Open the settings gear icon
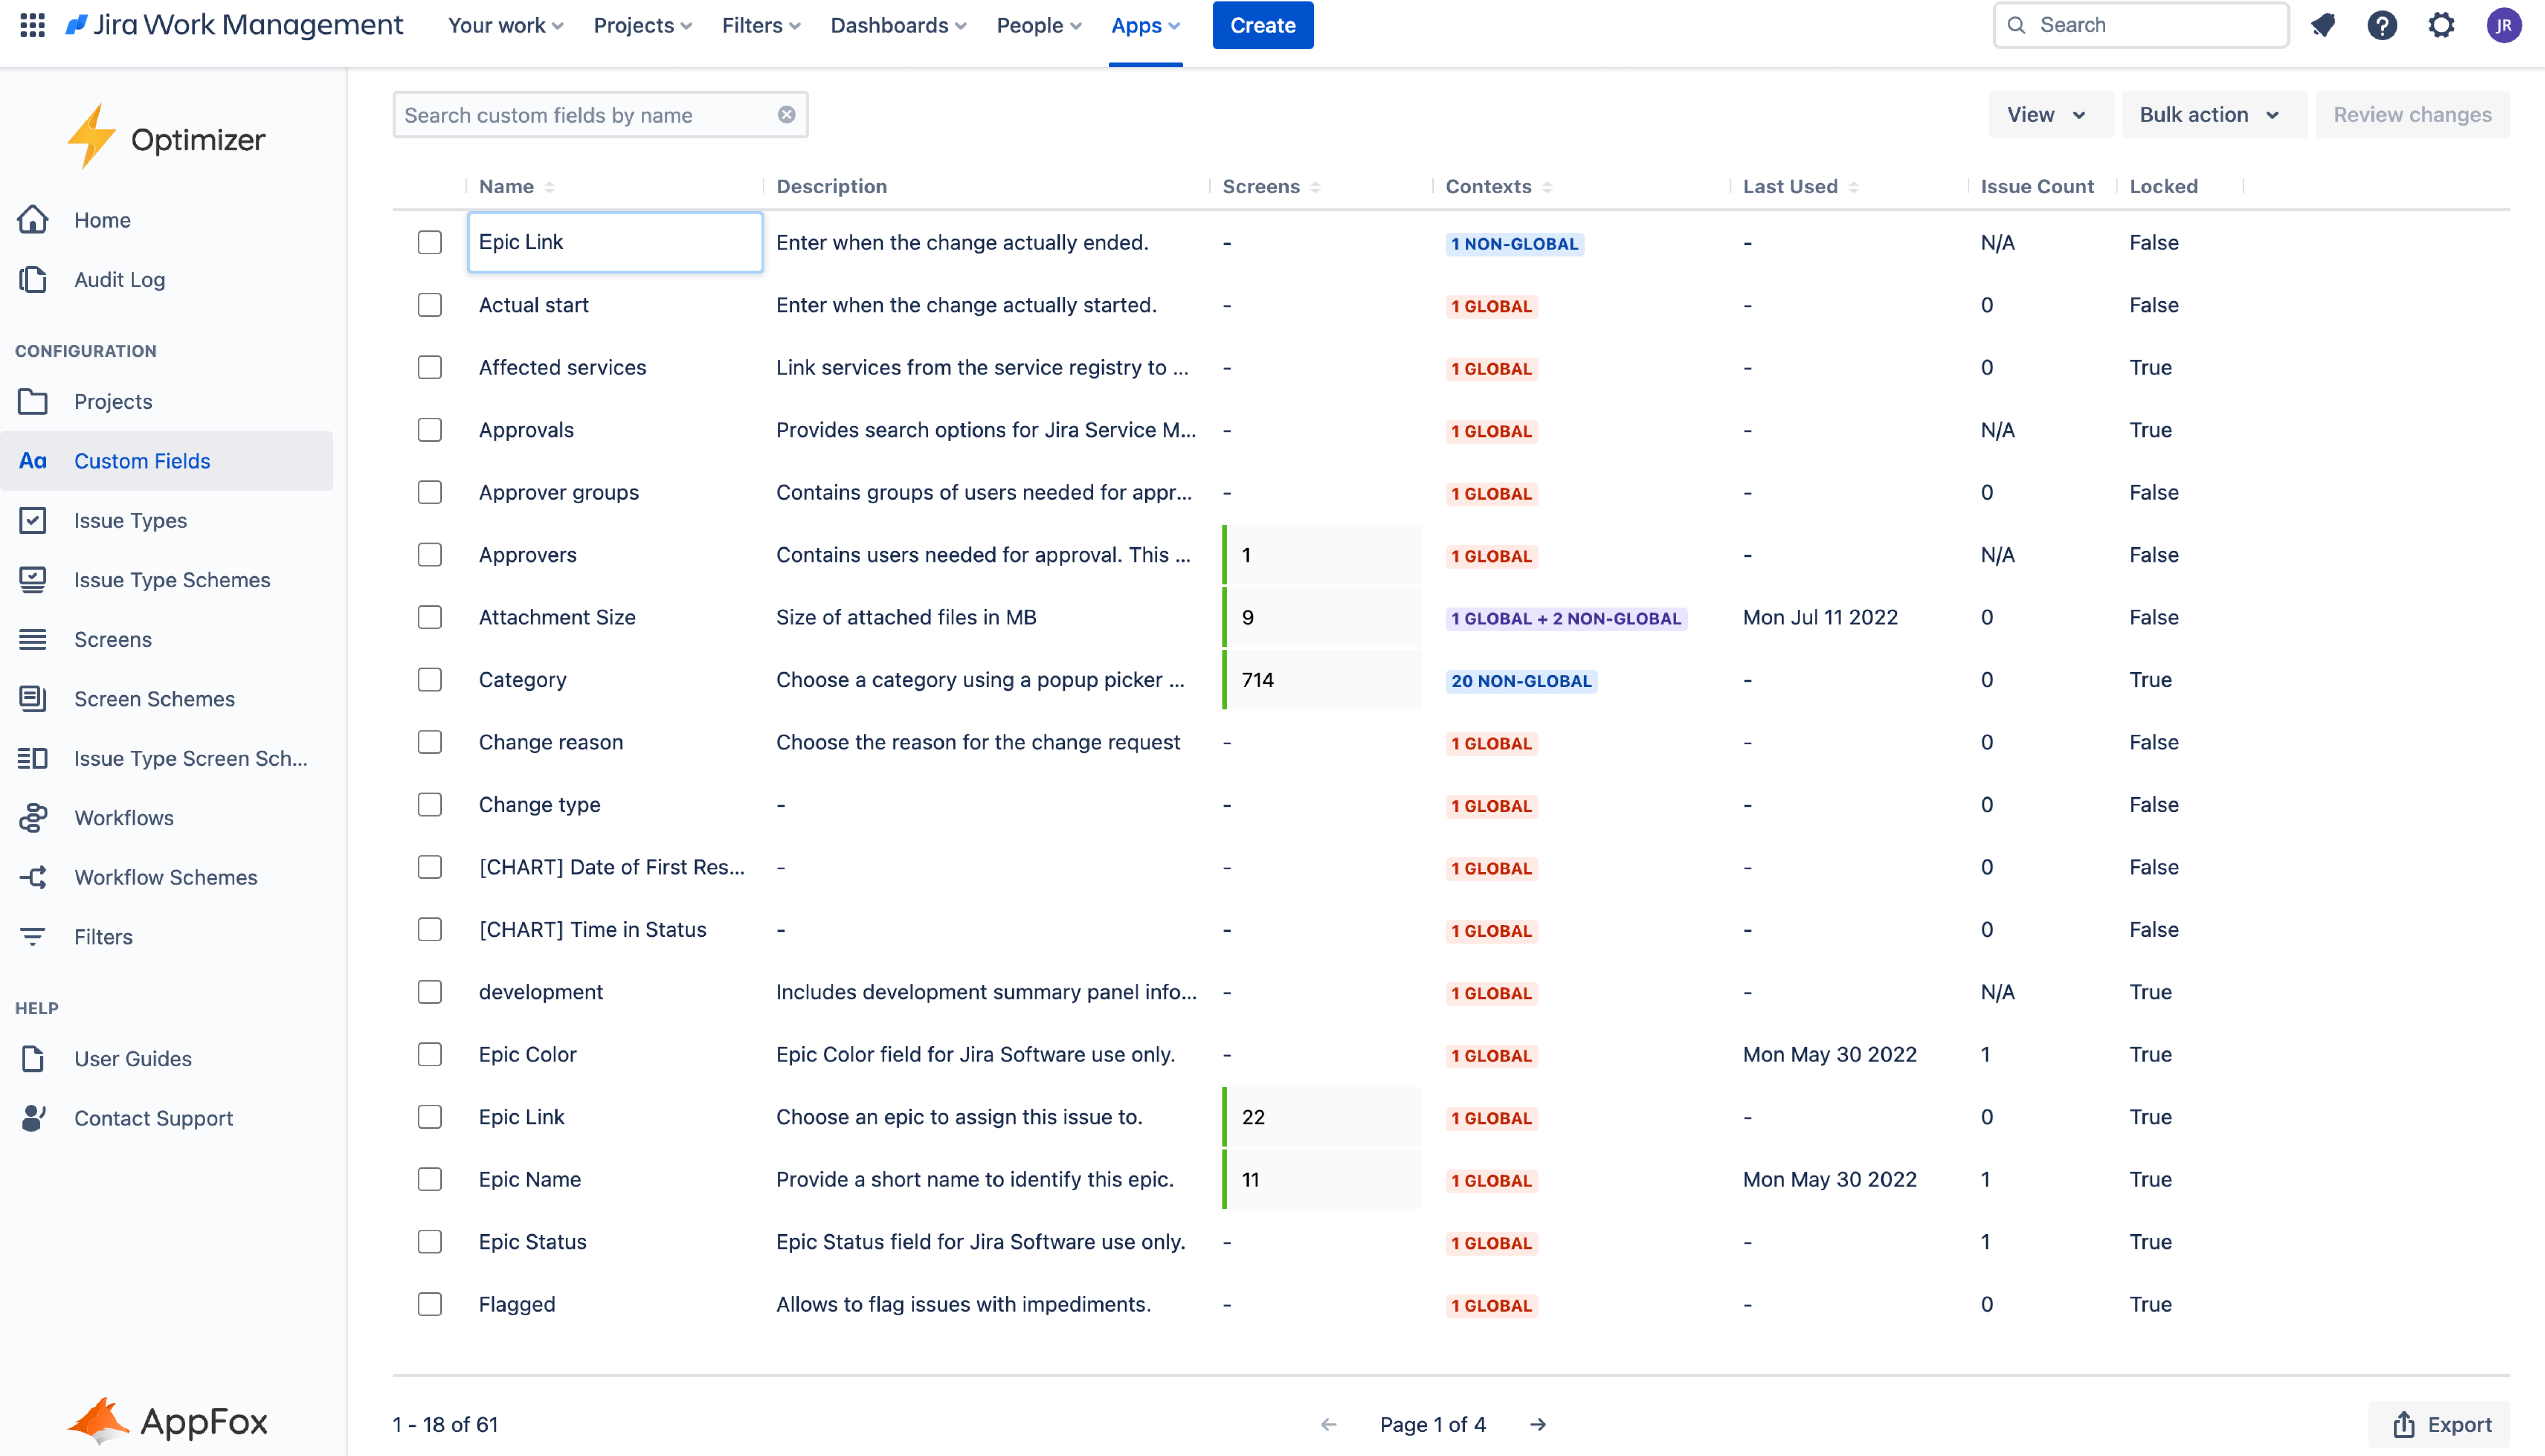Image resolution: width=2545 pixels, height=1456 pixels. pos(2441,25)
